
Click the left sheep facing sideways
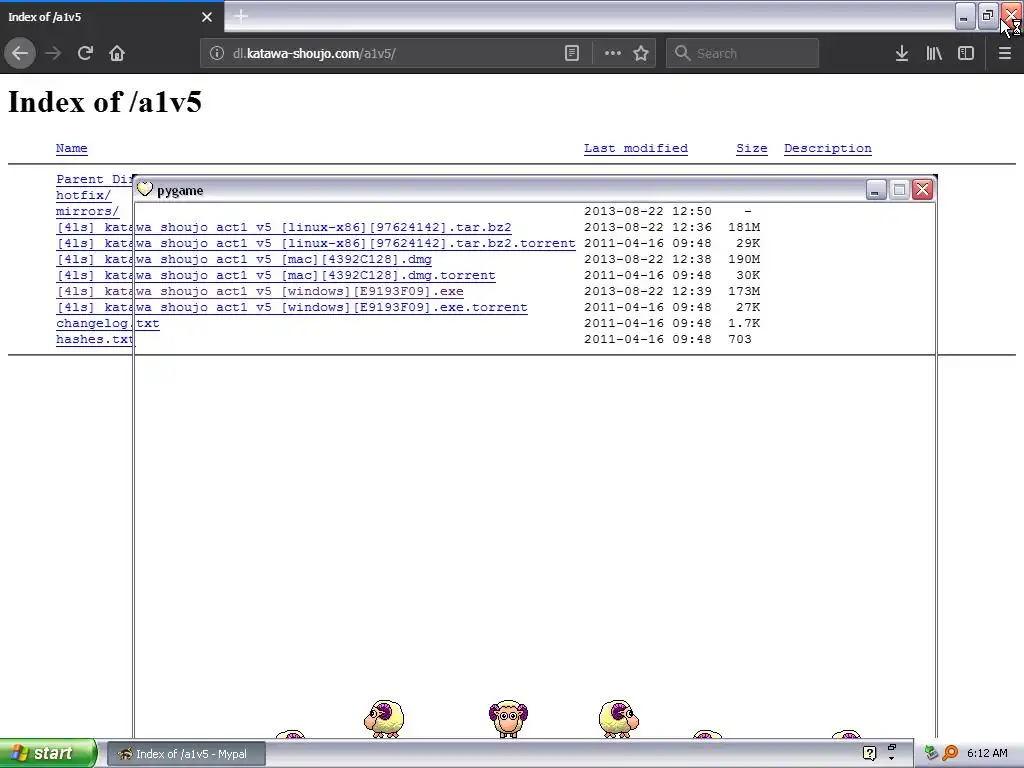click(x=384, y=719)
